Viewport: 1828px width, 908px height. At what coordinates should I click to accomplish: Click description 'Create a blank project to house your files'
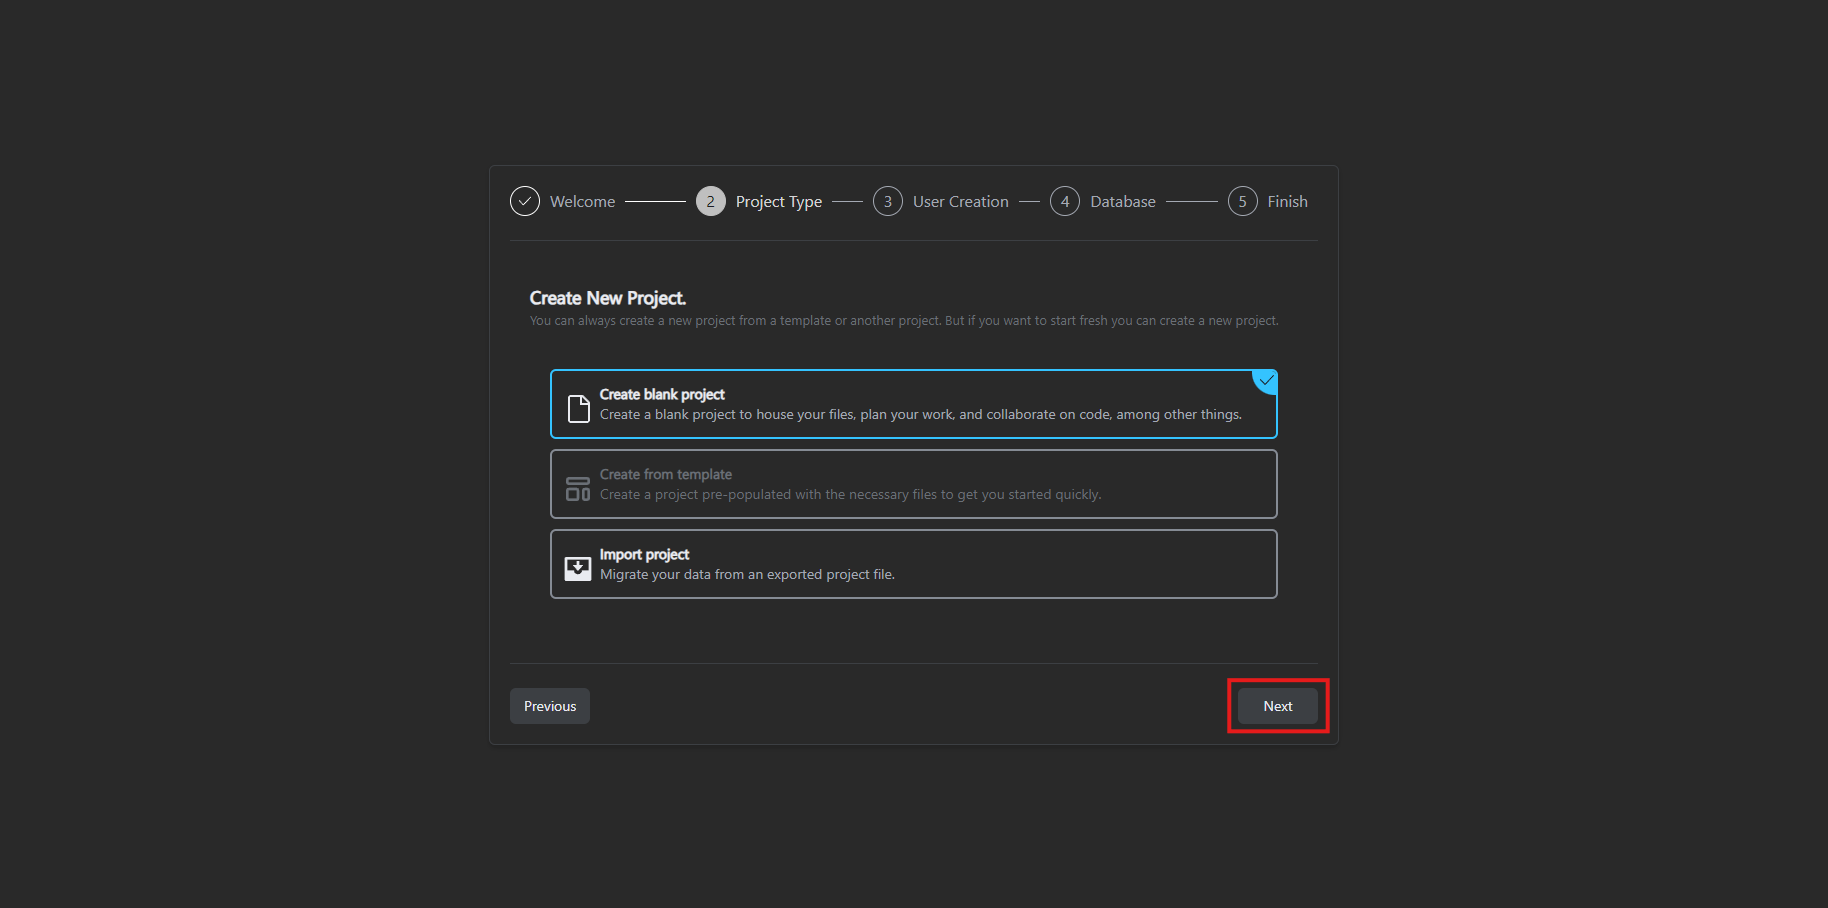click(x=727, y=414)
